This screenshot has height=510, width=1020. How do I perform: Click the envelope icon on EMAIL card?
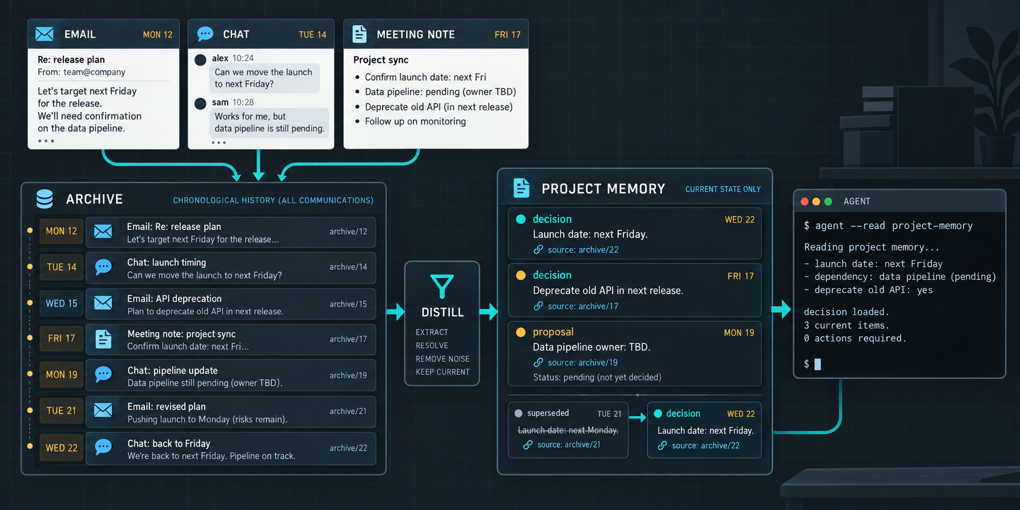[44, 34]
